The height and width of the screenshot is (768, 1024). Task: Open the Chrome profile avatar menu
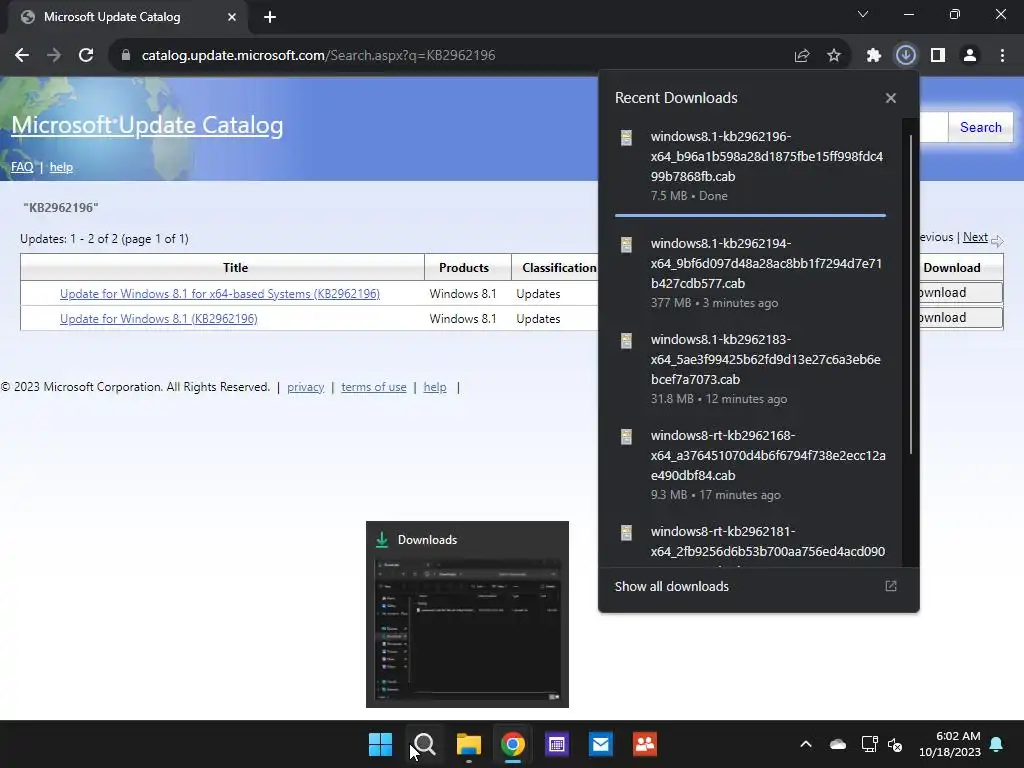pos(970,56)
